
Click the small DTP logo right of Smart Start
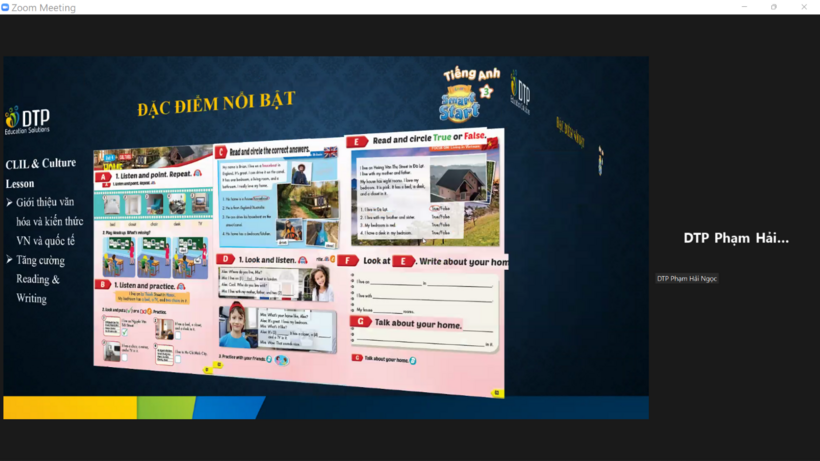(520, 92)
